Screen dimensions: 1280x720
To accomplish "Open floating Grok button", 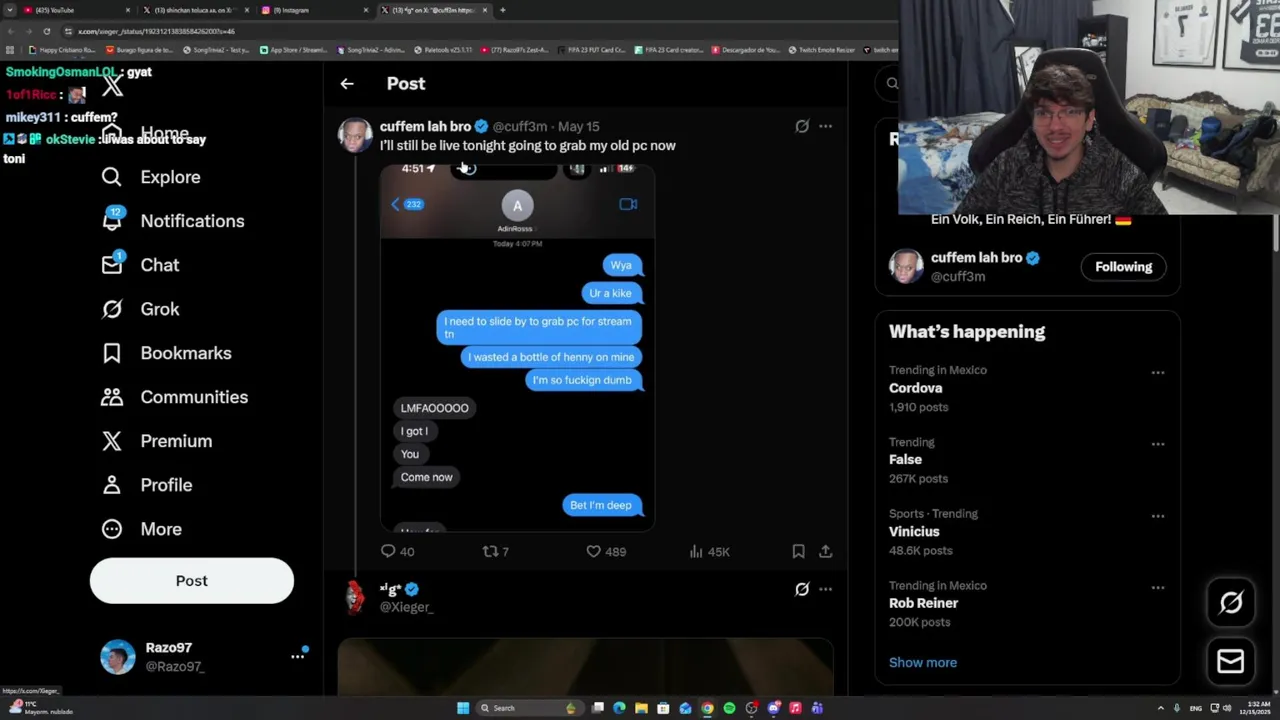I will pos(1231,602).
